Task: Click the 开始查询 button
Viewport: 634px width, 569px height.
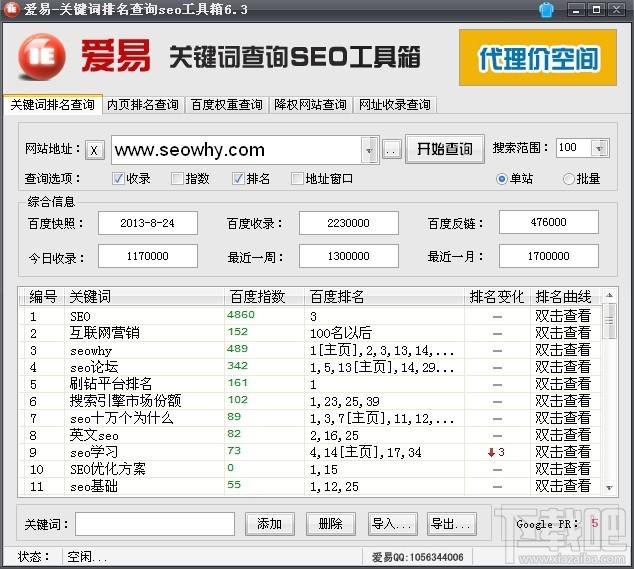Action: click(445, 149)
